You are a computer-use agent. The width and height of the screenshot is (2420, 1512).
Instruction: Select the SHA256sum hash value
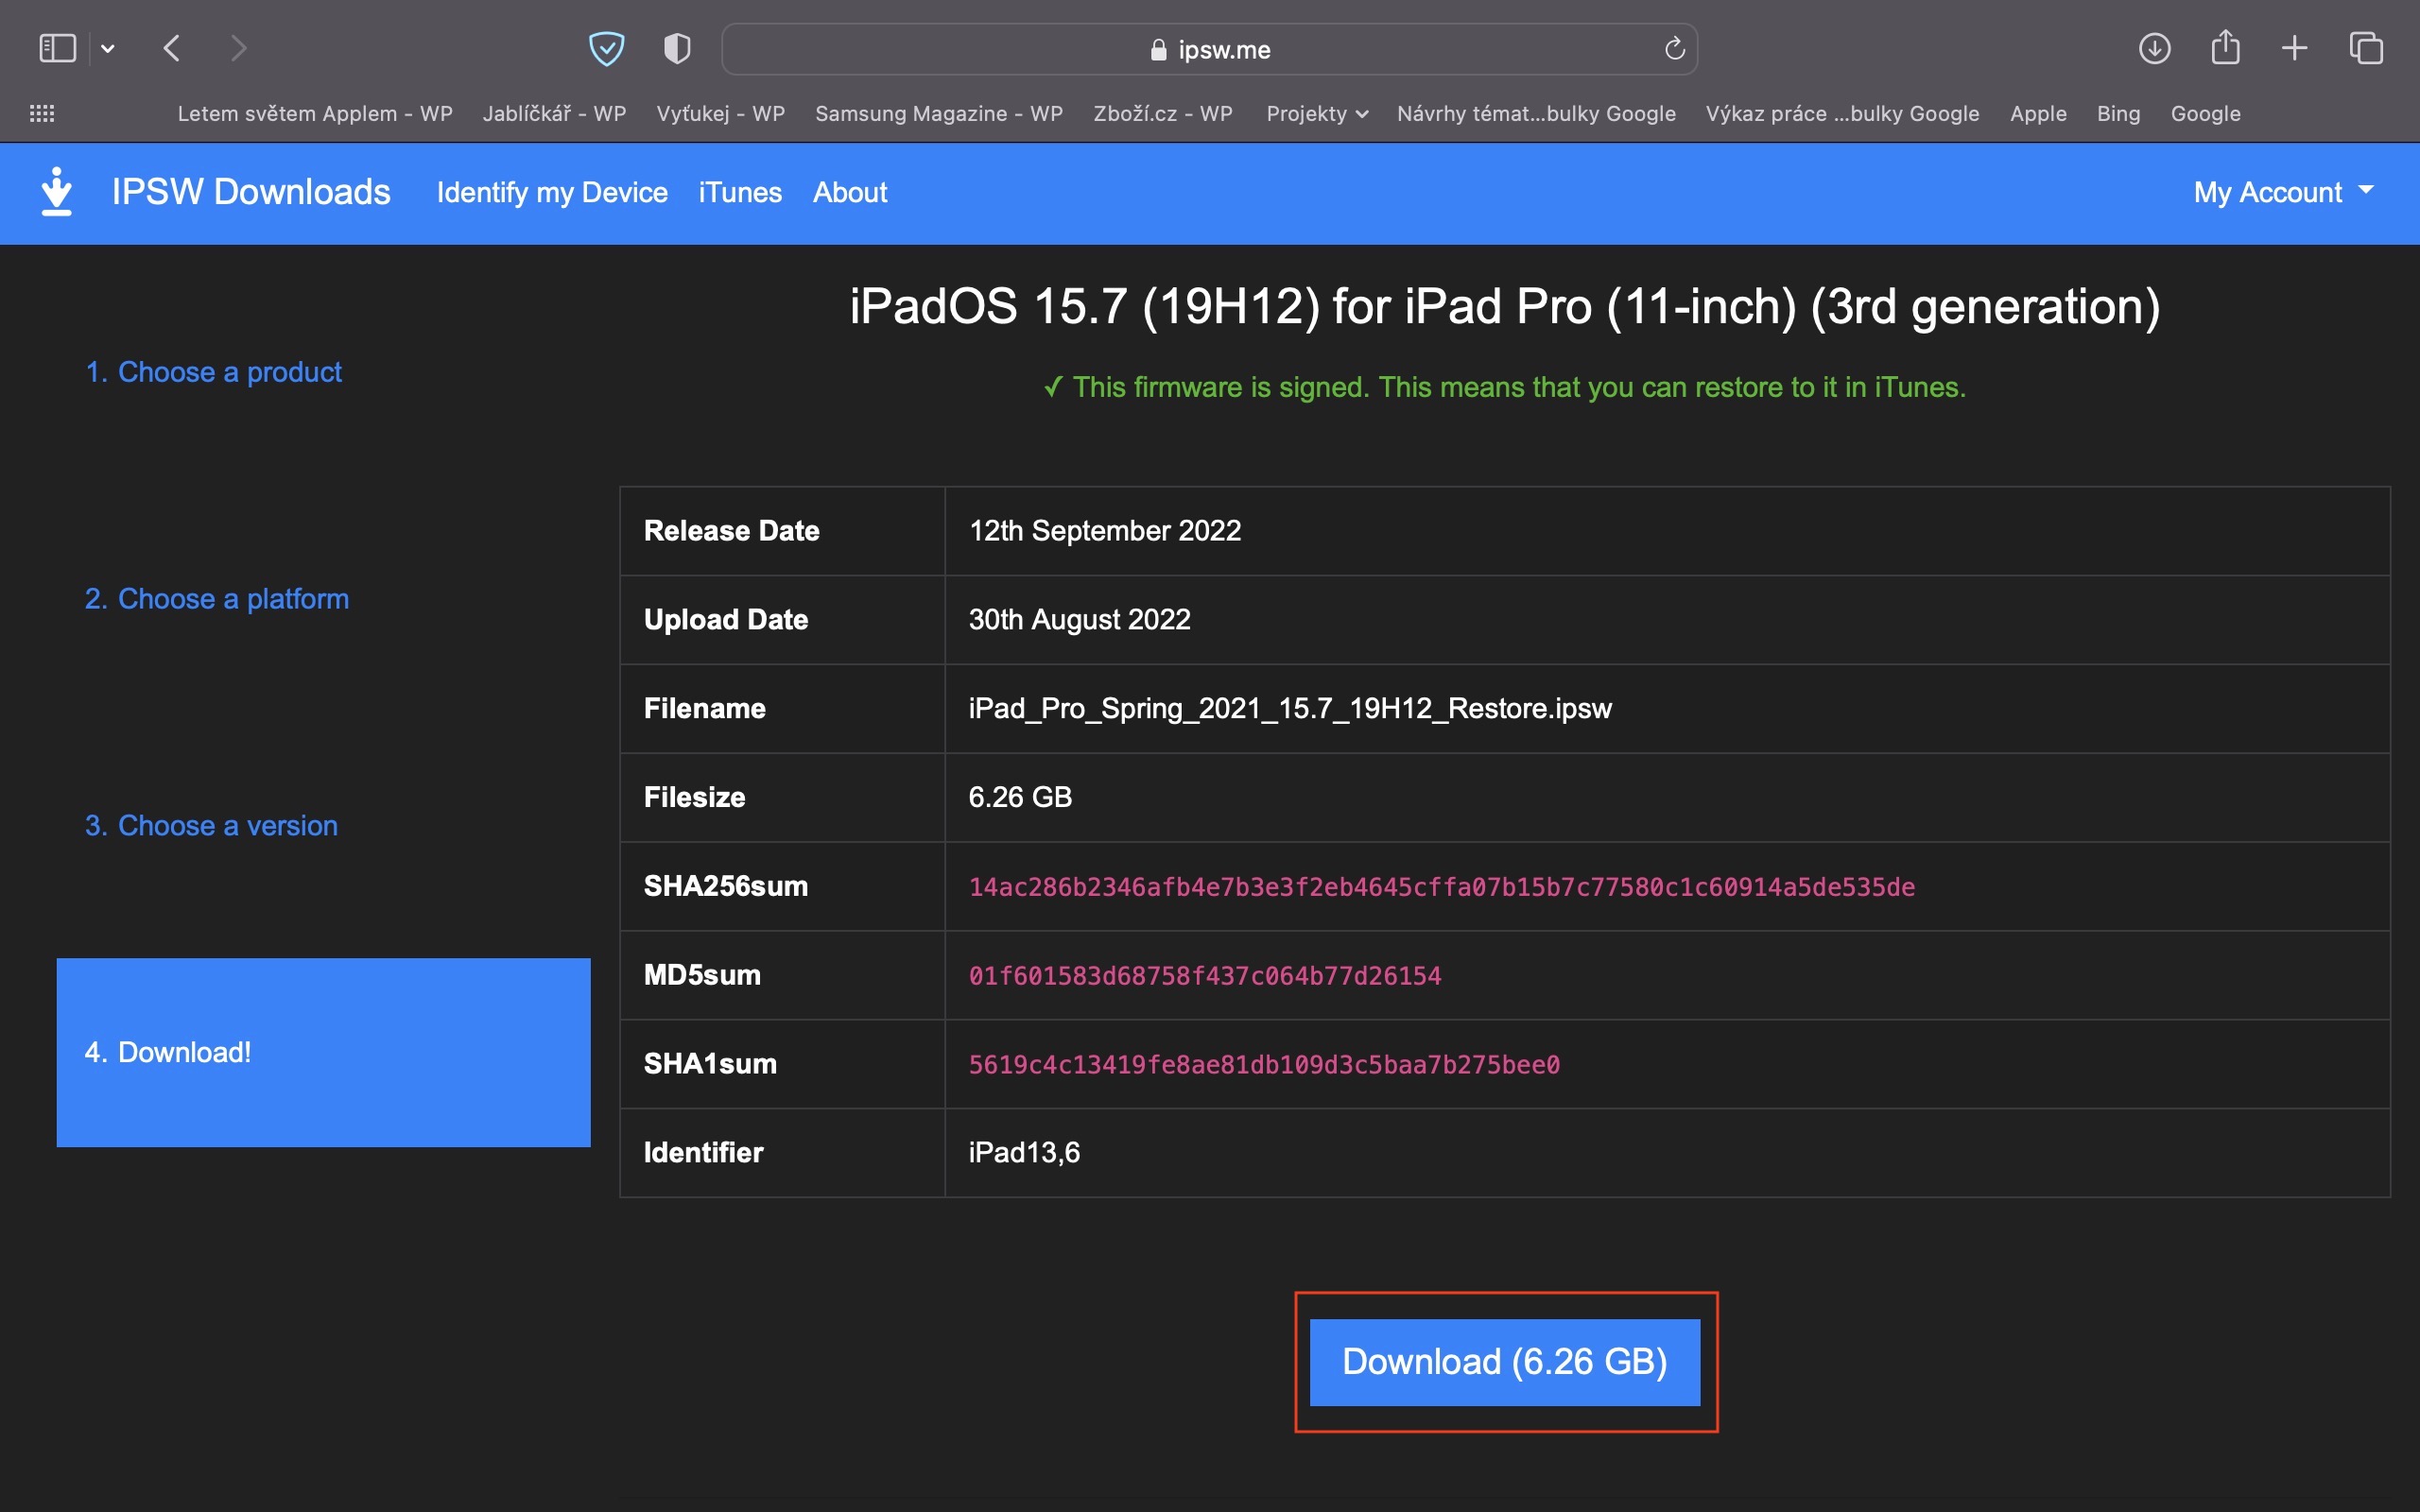pyautogui.click(x=1441, y=887)
